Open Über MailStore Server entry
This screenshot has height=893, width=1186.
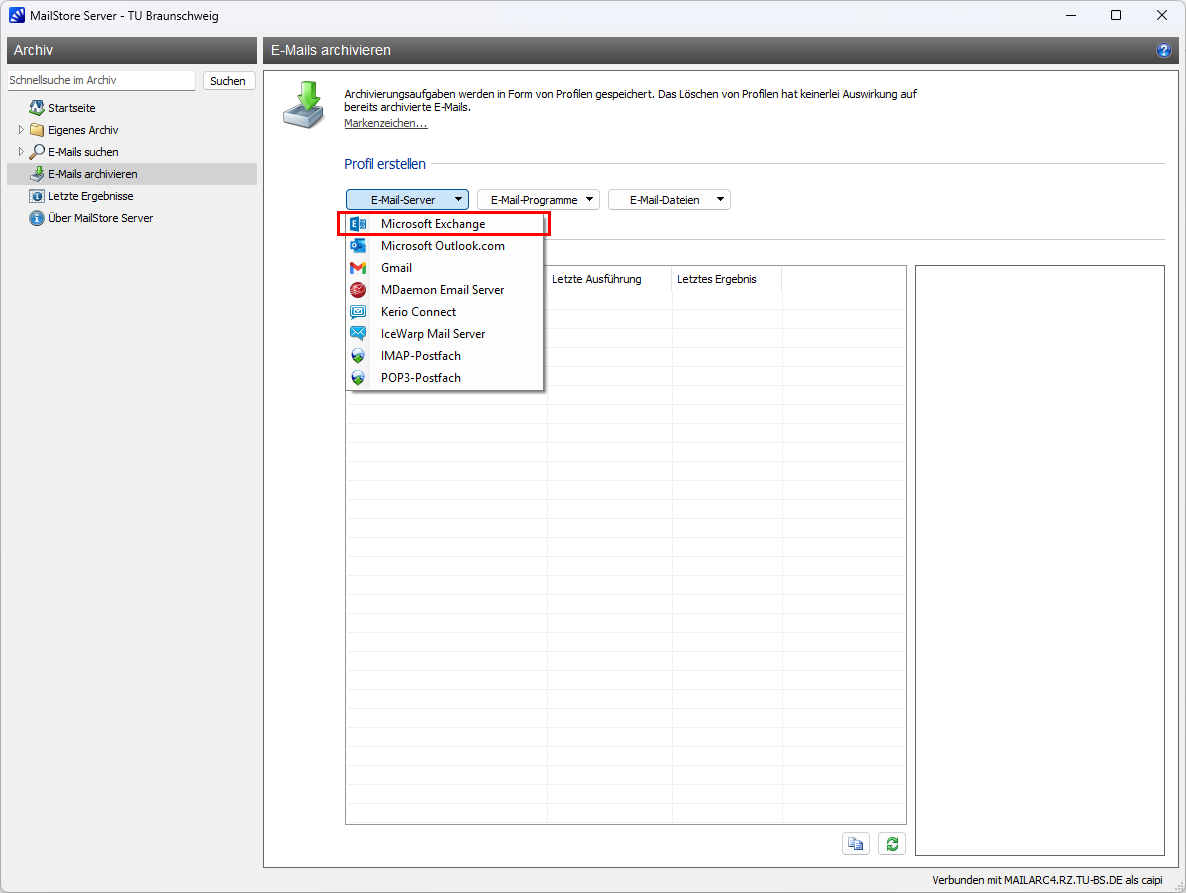[101, 218]
